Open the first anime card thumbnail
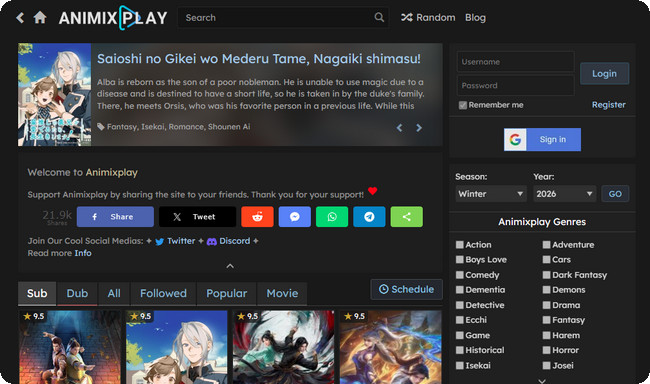Viewport: 650px width, 384px height. [70, 347]
